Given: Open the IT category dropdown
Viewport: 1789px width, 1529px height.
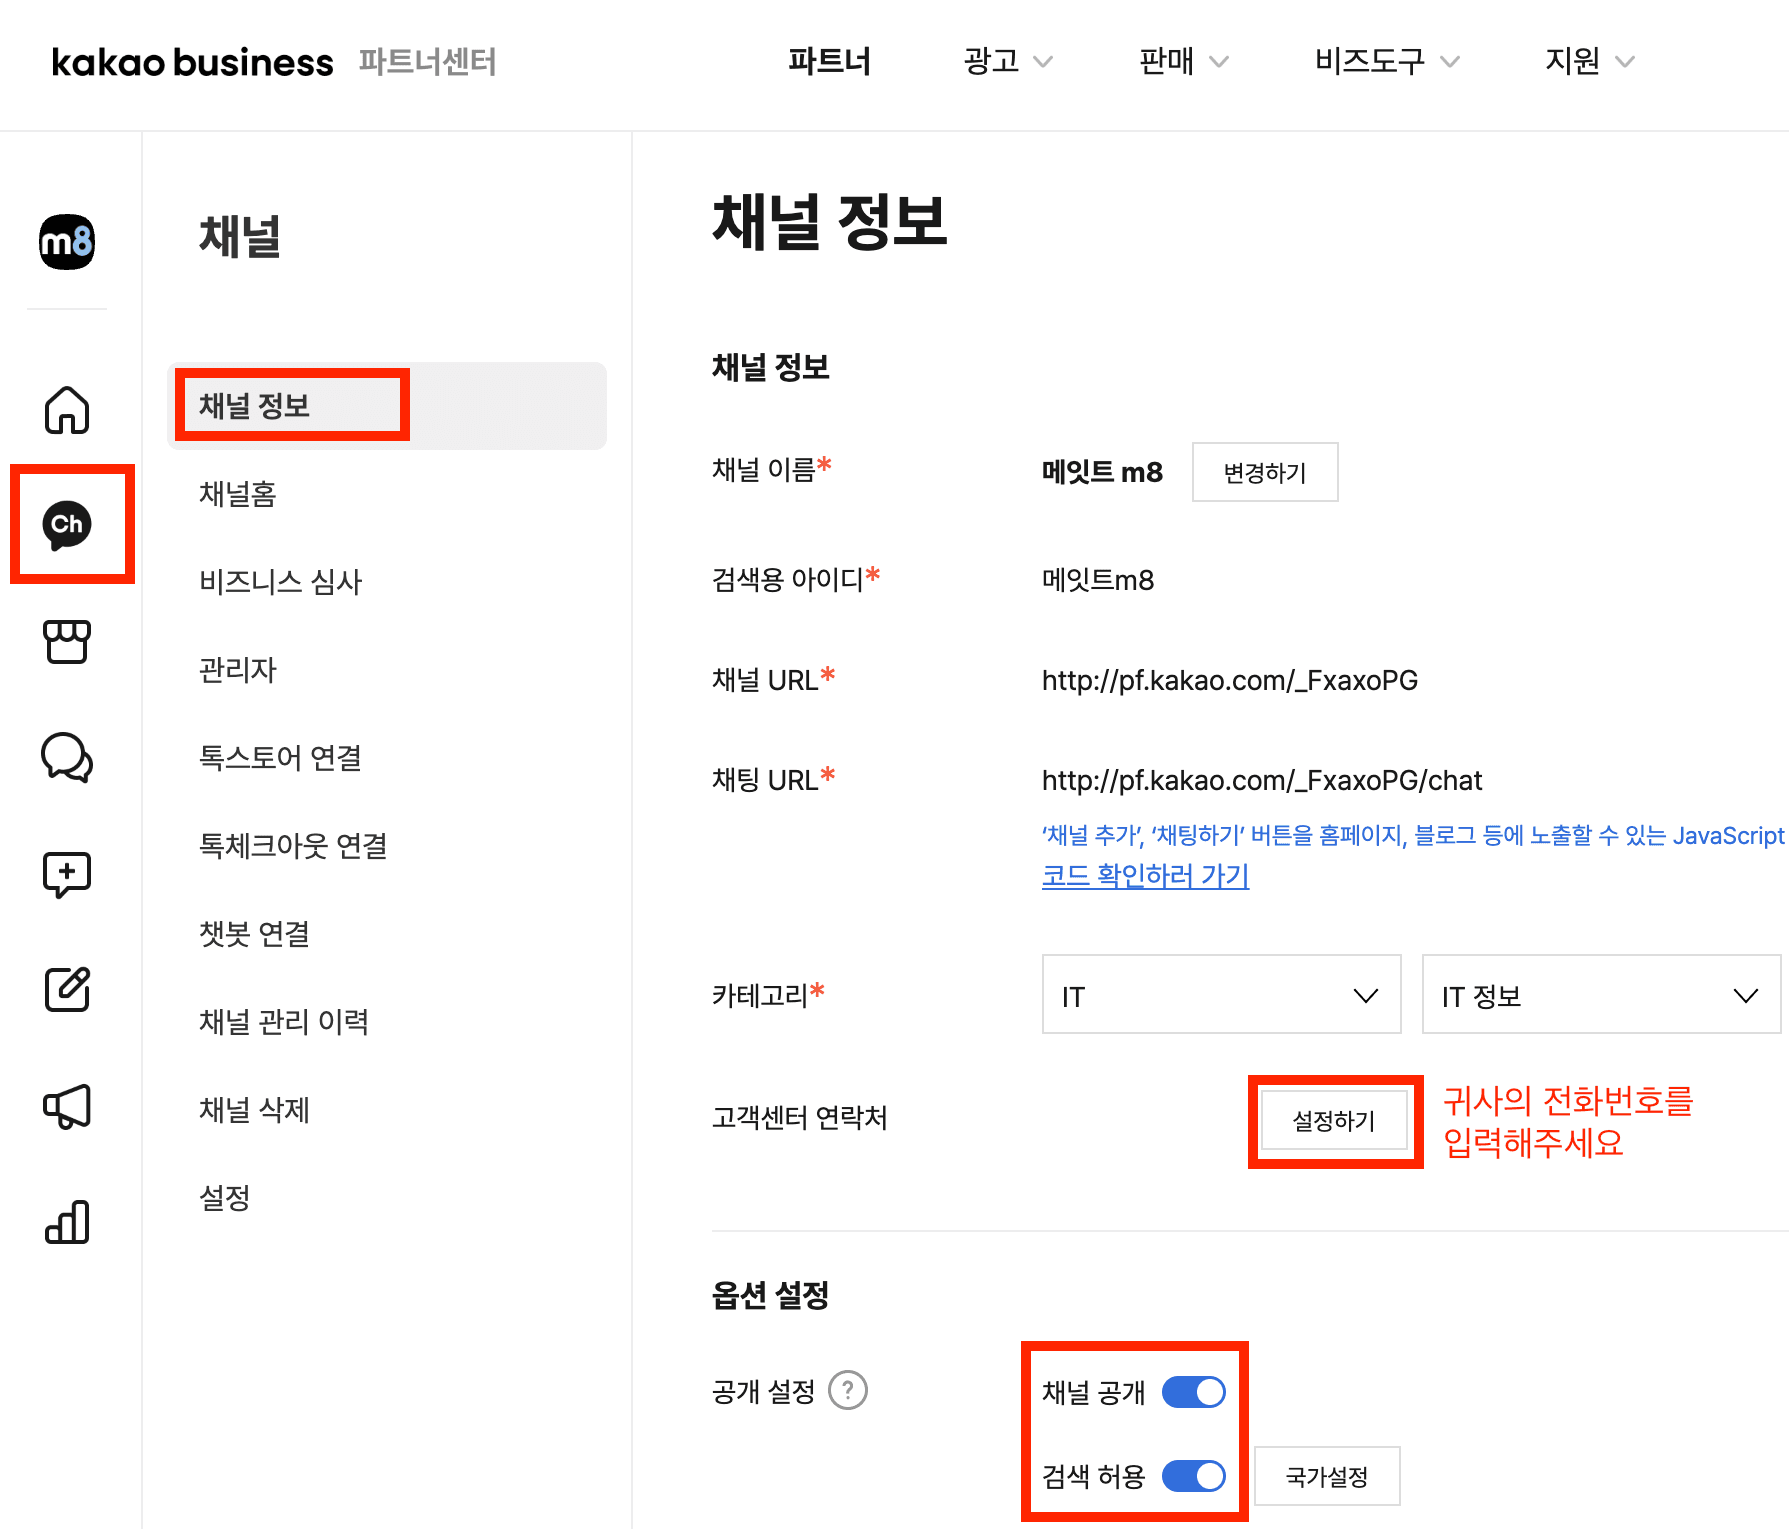Looking at the screenshot, I should pyautogui.click(x=1220, y=995).
